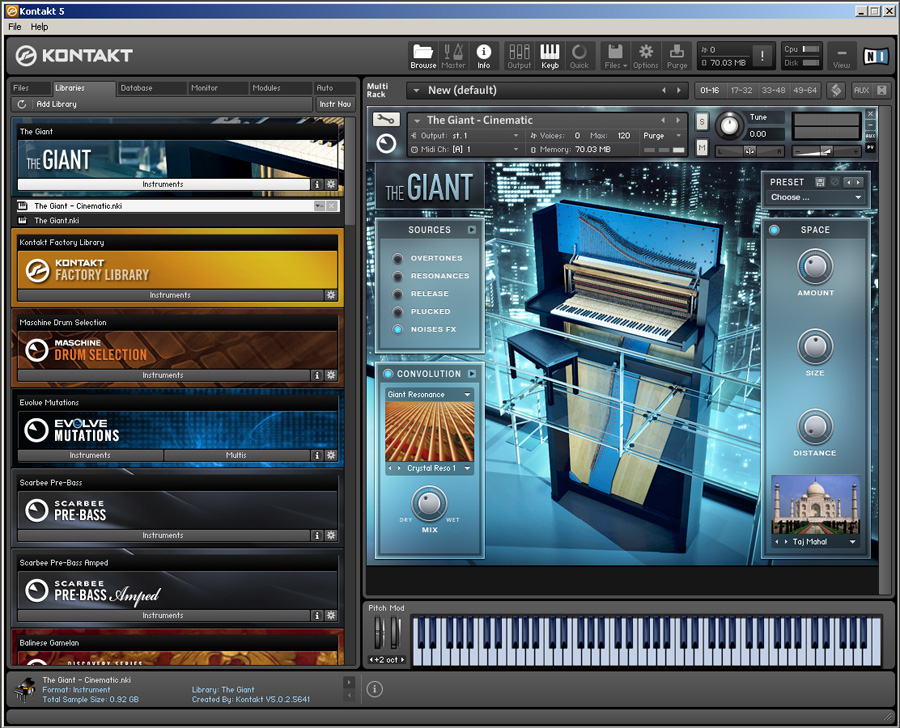
Task: Open Scarbee Pre-Bass settings gear
Action: (331, 535)
